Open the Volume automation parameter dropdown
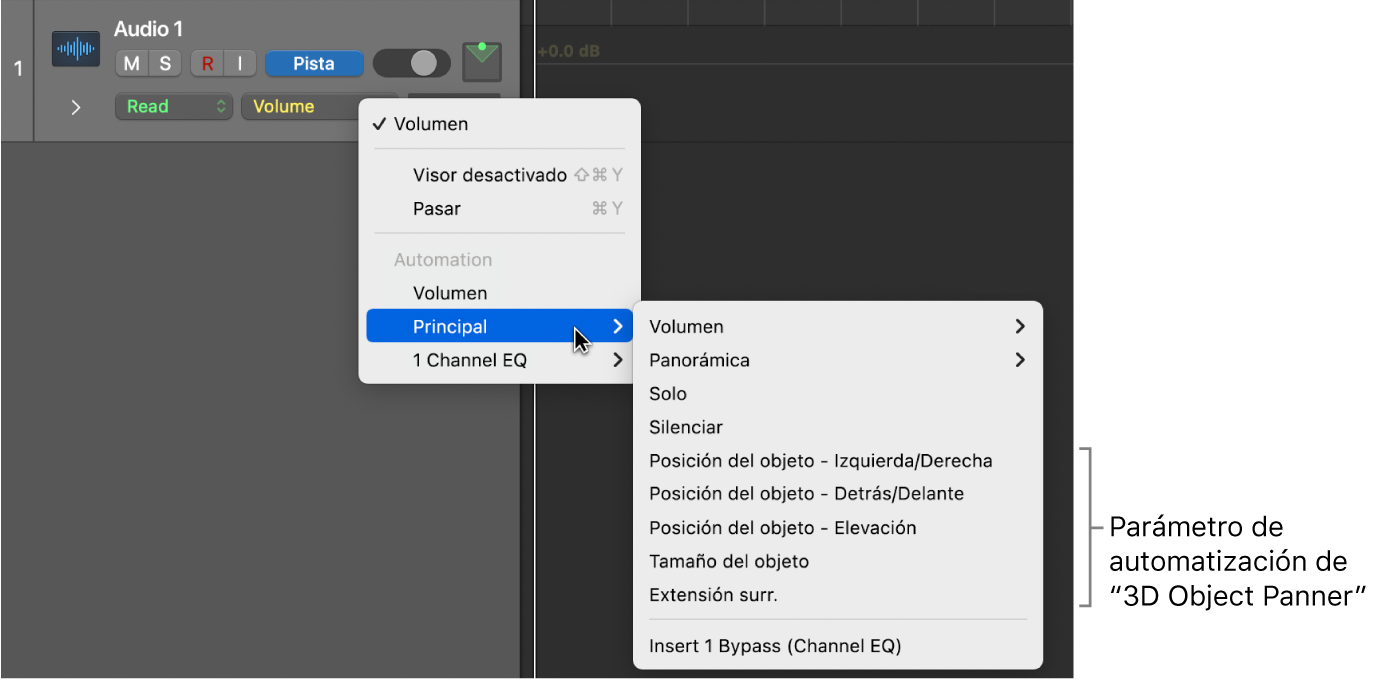 [300, 107]
